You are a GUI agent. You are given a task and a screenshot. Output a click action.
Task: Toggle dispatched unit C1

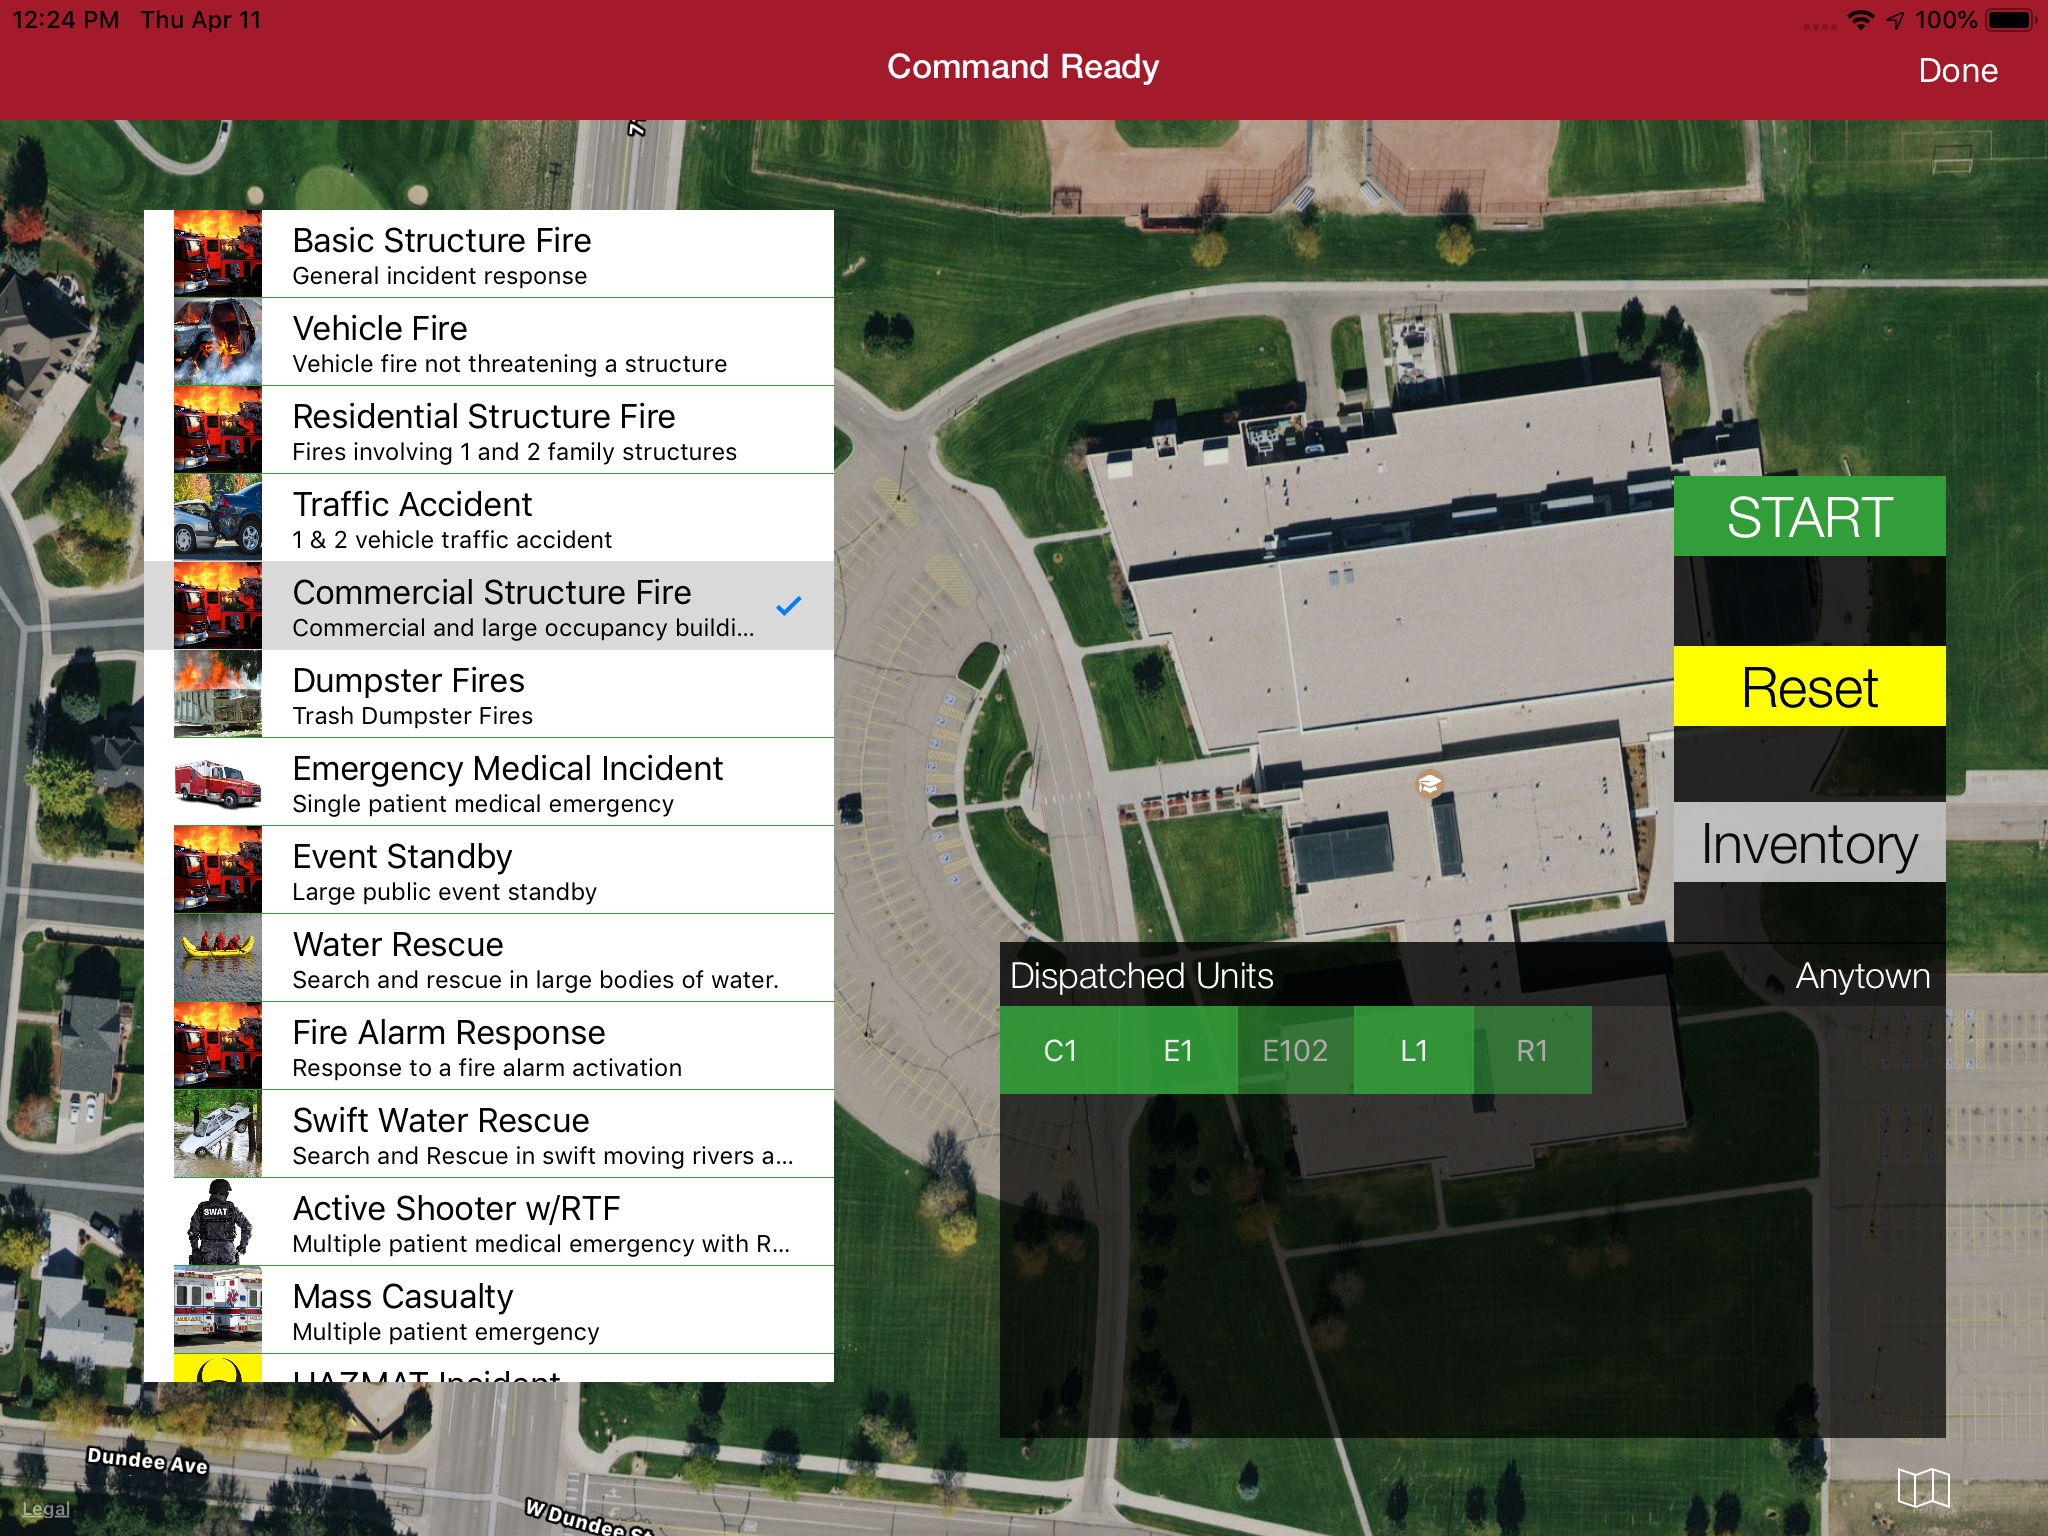point(1059,1050)
